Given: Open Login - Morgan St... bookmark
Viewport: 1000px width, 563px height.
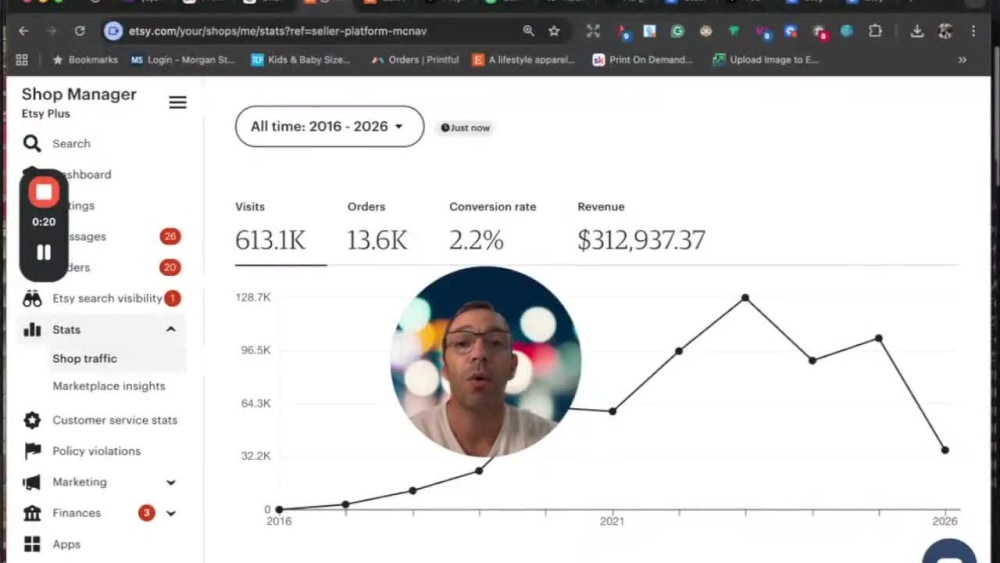Looking at the screenshot, I should pos(182,60).
